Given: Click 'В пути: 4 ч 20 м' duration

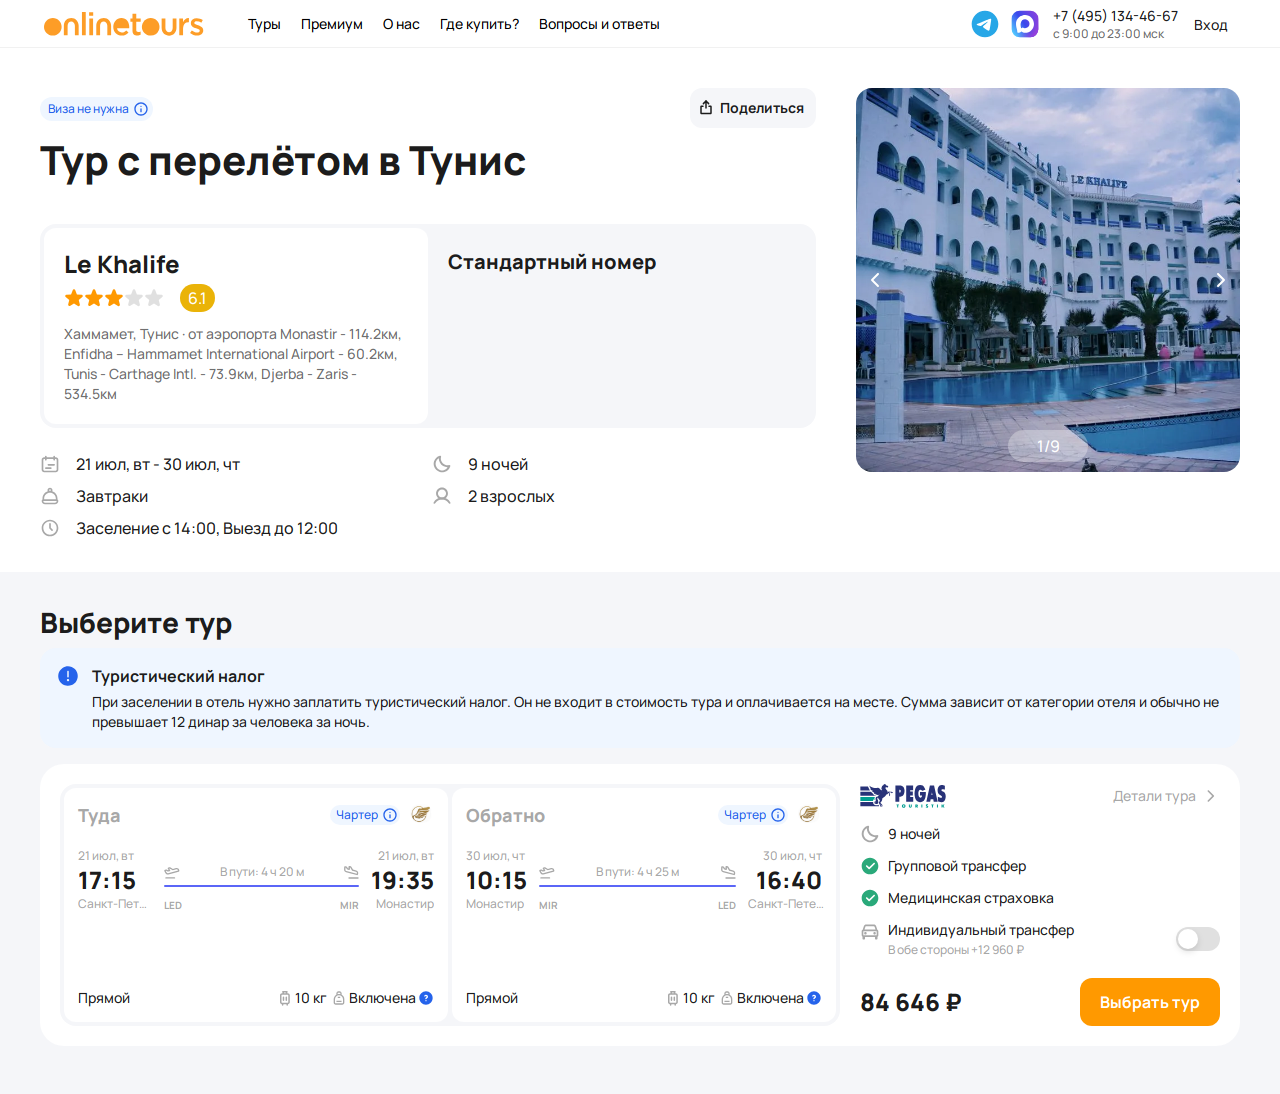Looking at the screenshot, I should click(x=262, y=872).
